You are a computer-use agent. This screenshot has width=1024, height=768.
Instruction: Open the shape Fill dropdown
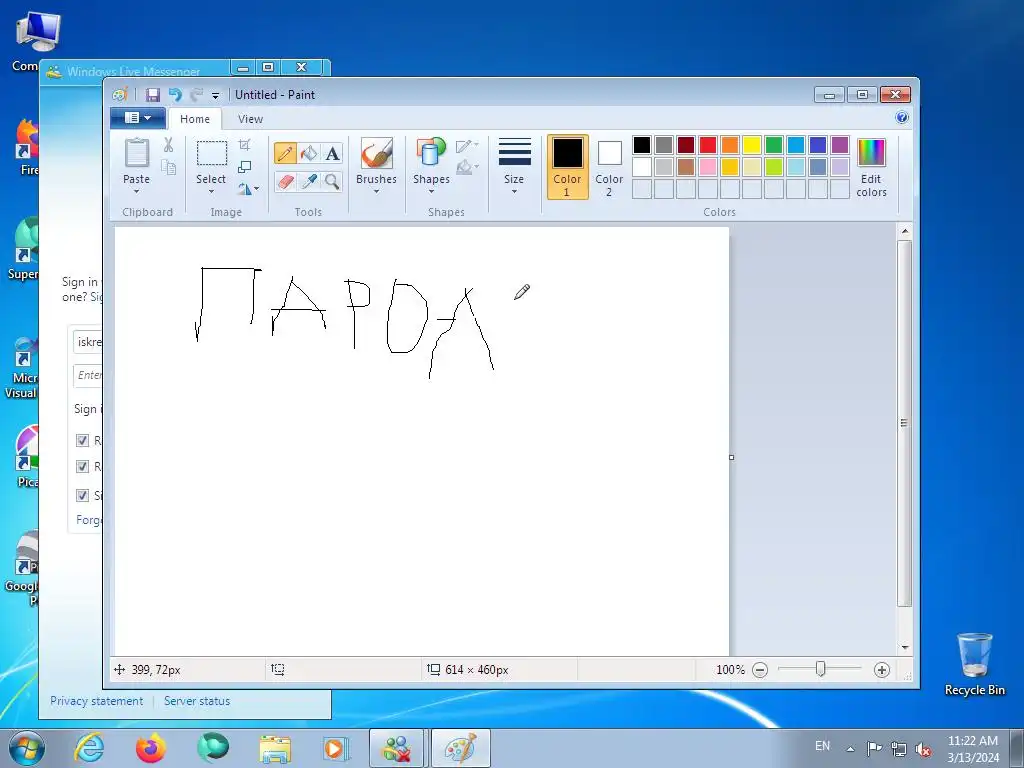click(x=467, y=168)
